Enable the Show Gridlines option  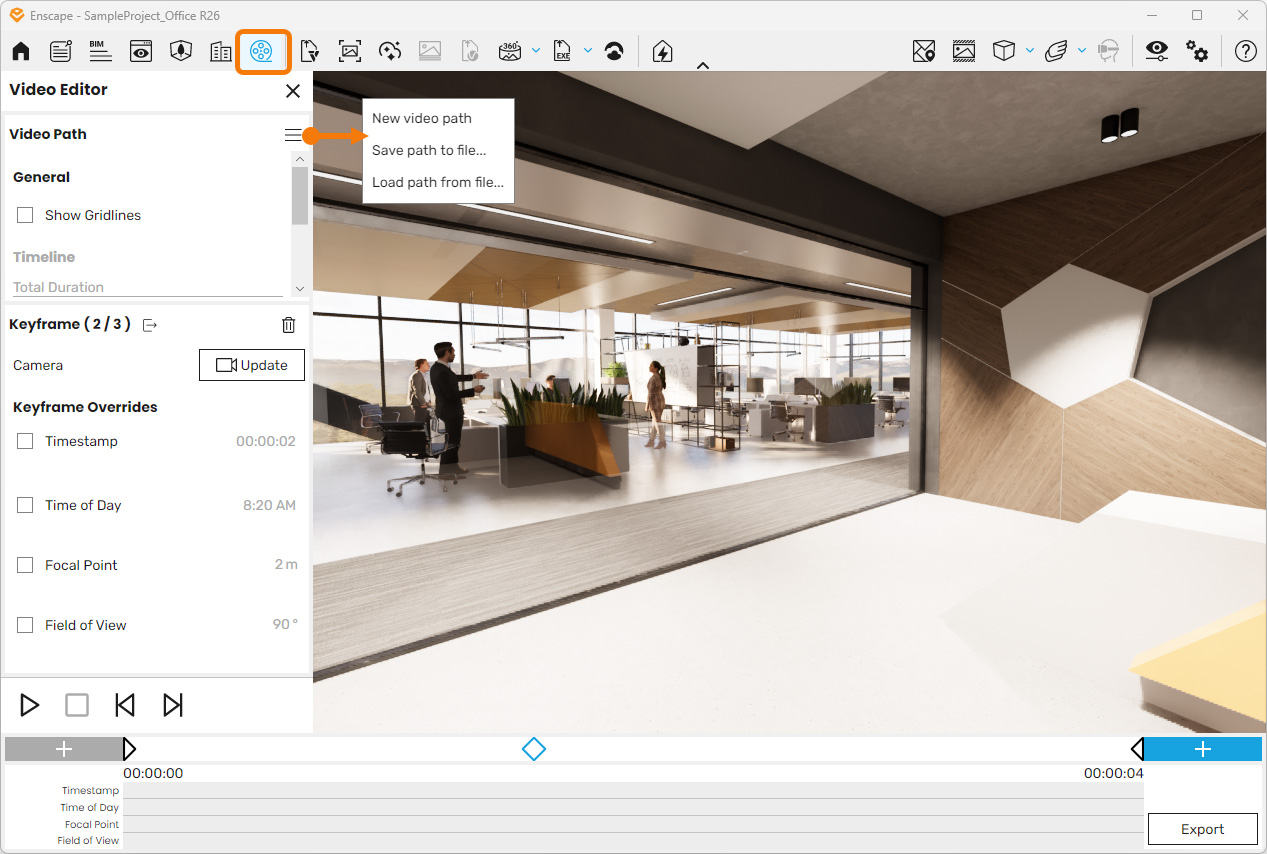click(x=25, y=214)
